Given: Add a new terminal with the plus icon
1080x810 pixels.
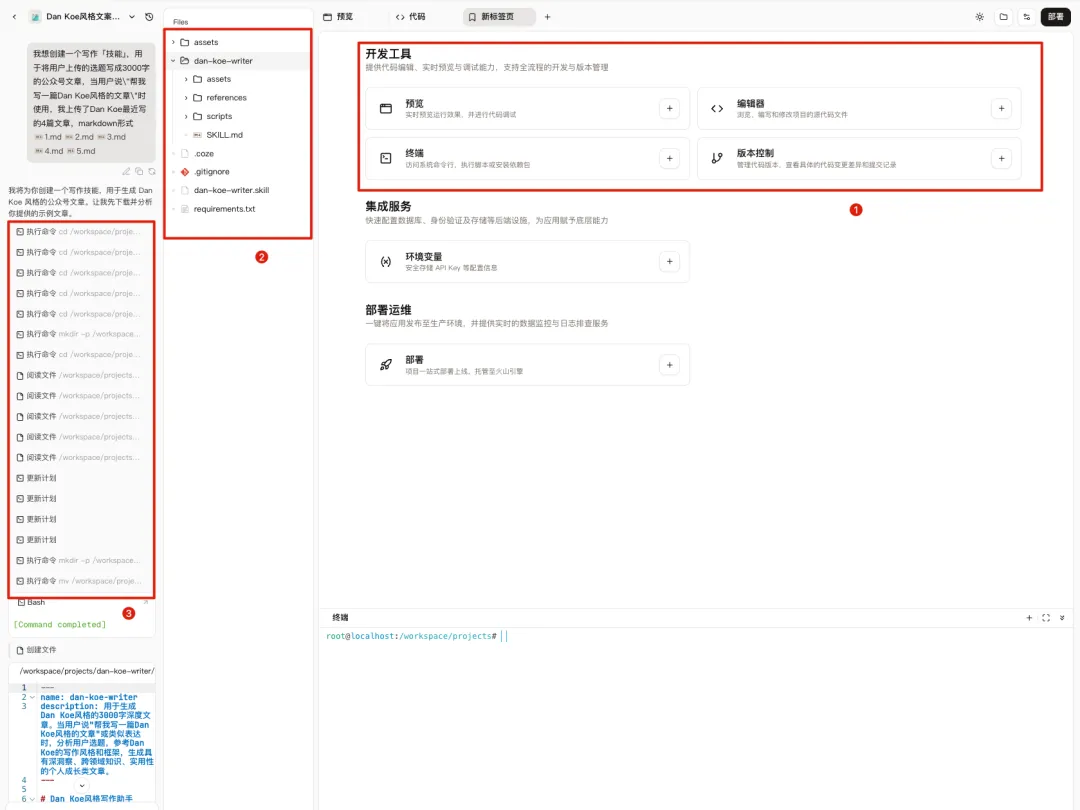Looking at the screenshot, I should click(1029, 618).
